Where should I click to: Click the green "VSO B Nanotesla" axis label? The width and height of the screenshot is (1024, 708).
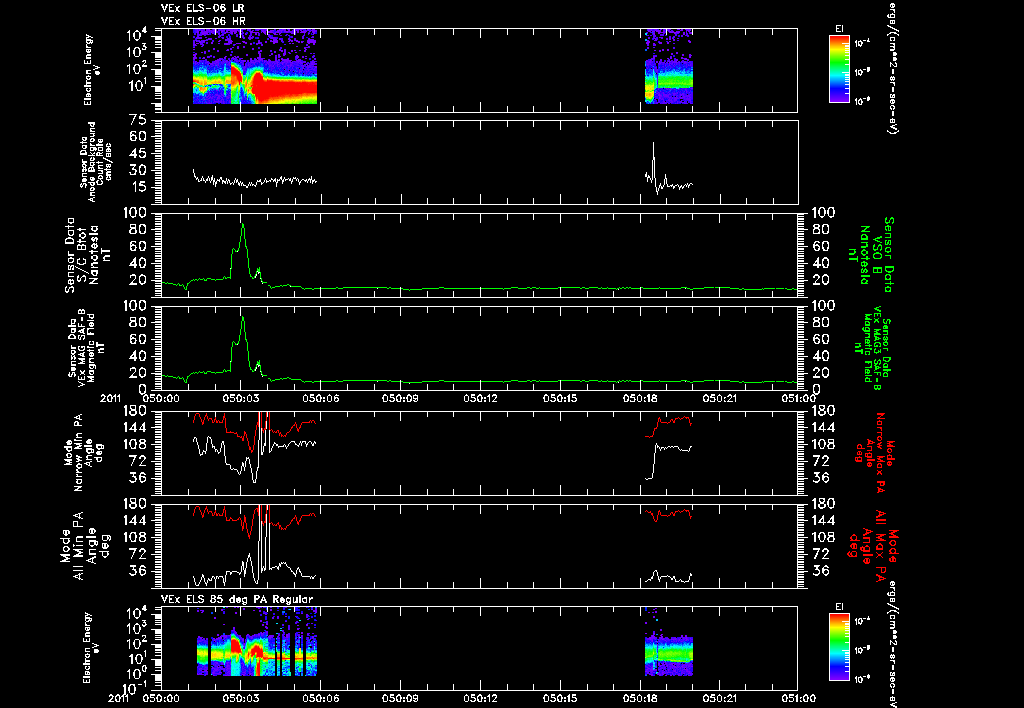pos(869,255)
